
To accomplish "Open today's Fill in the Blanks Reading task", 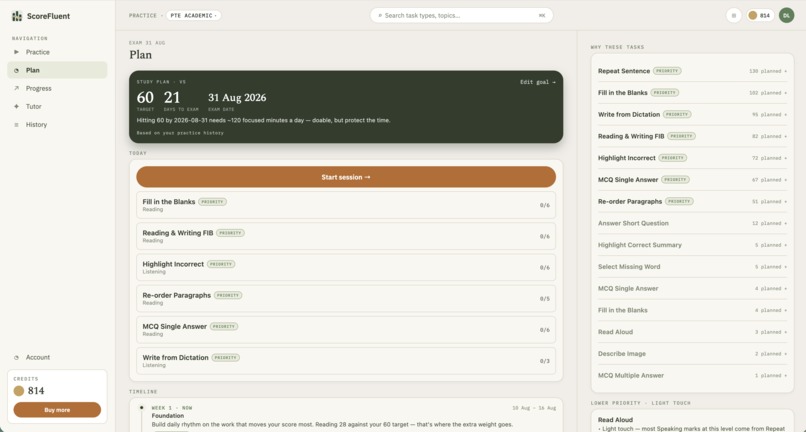I will [346, 205].
